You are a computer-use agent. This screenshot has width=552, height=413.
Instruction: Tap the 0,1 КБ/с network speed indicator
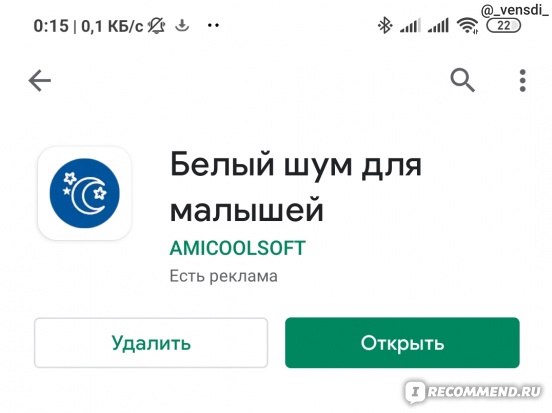click(112, 26)
